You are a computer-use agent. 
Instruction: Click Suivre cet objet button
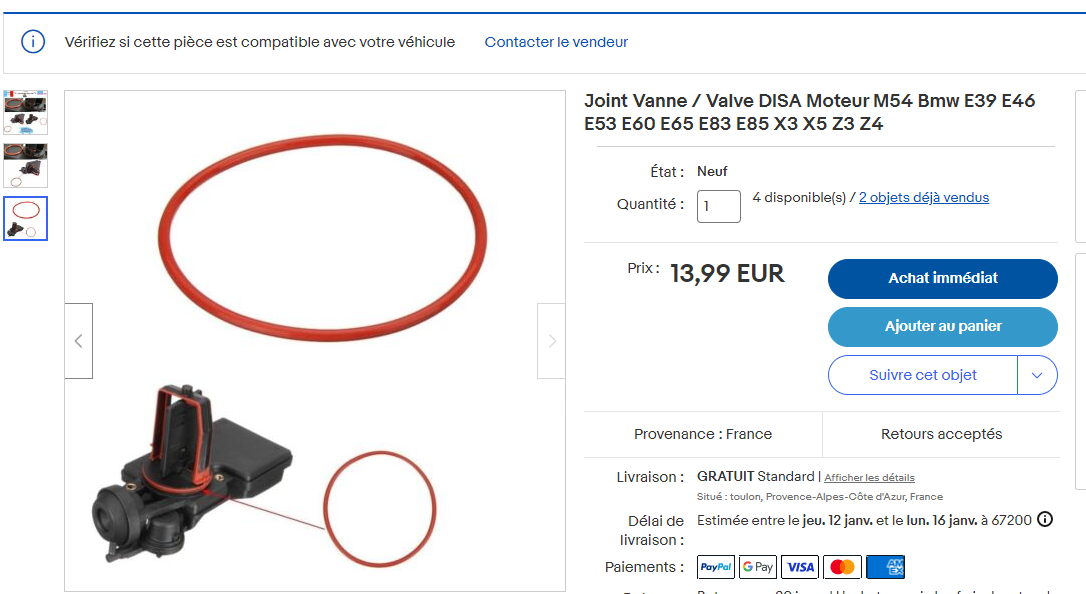(x=923, y=375)
